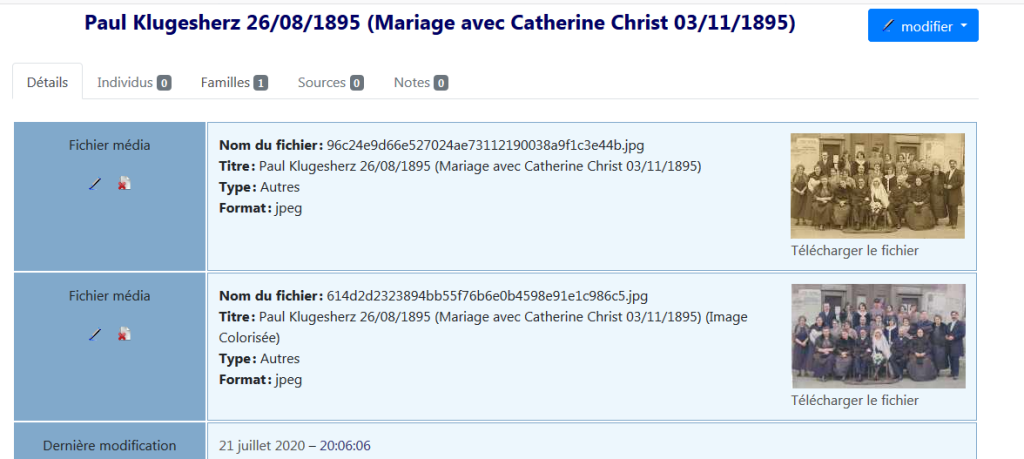The width and height of the screenshot is (1024, 459).
Task: Remove the colorized image media file
Action: (x=124, y=334)
